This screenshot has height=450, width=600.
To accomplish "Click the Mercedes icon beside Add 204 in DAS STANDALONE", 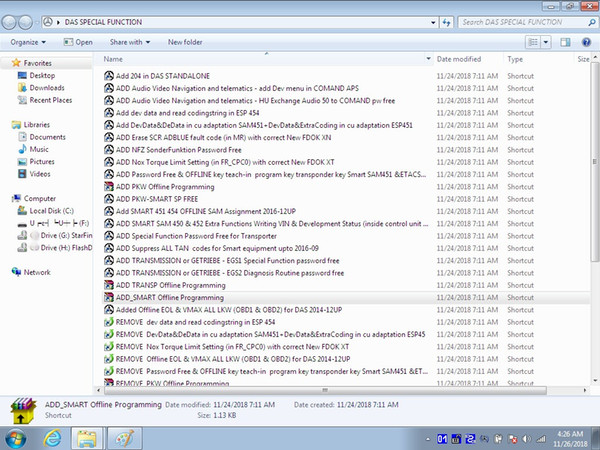I will pyautogui.click(x=109, y=76).
